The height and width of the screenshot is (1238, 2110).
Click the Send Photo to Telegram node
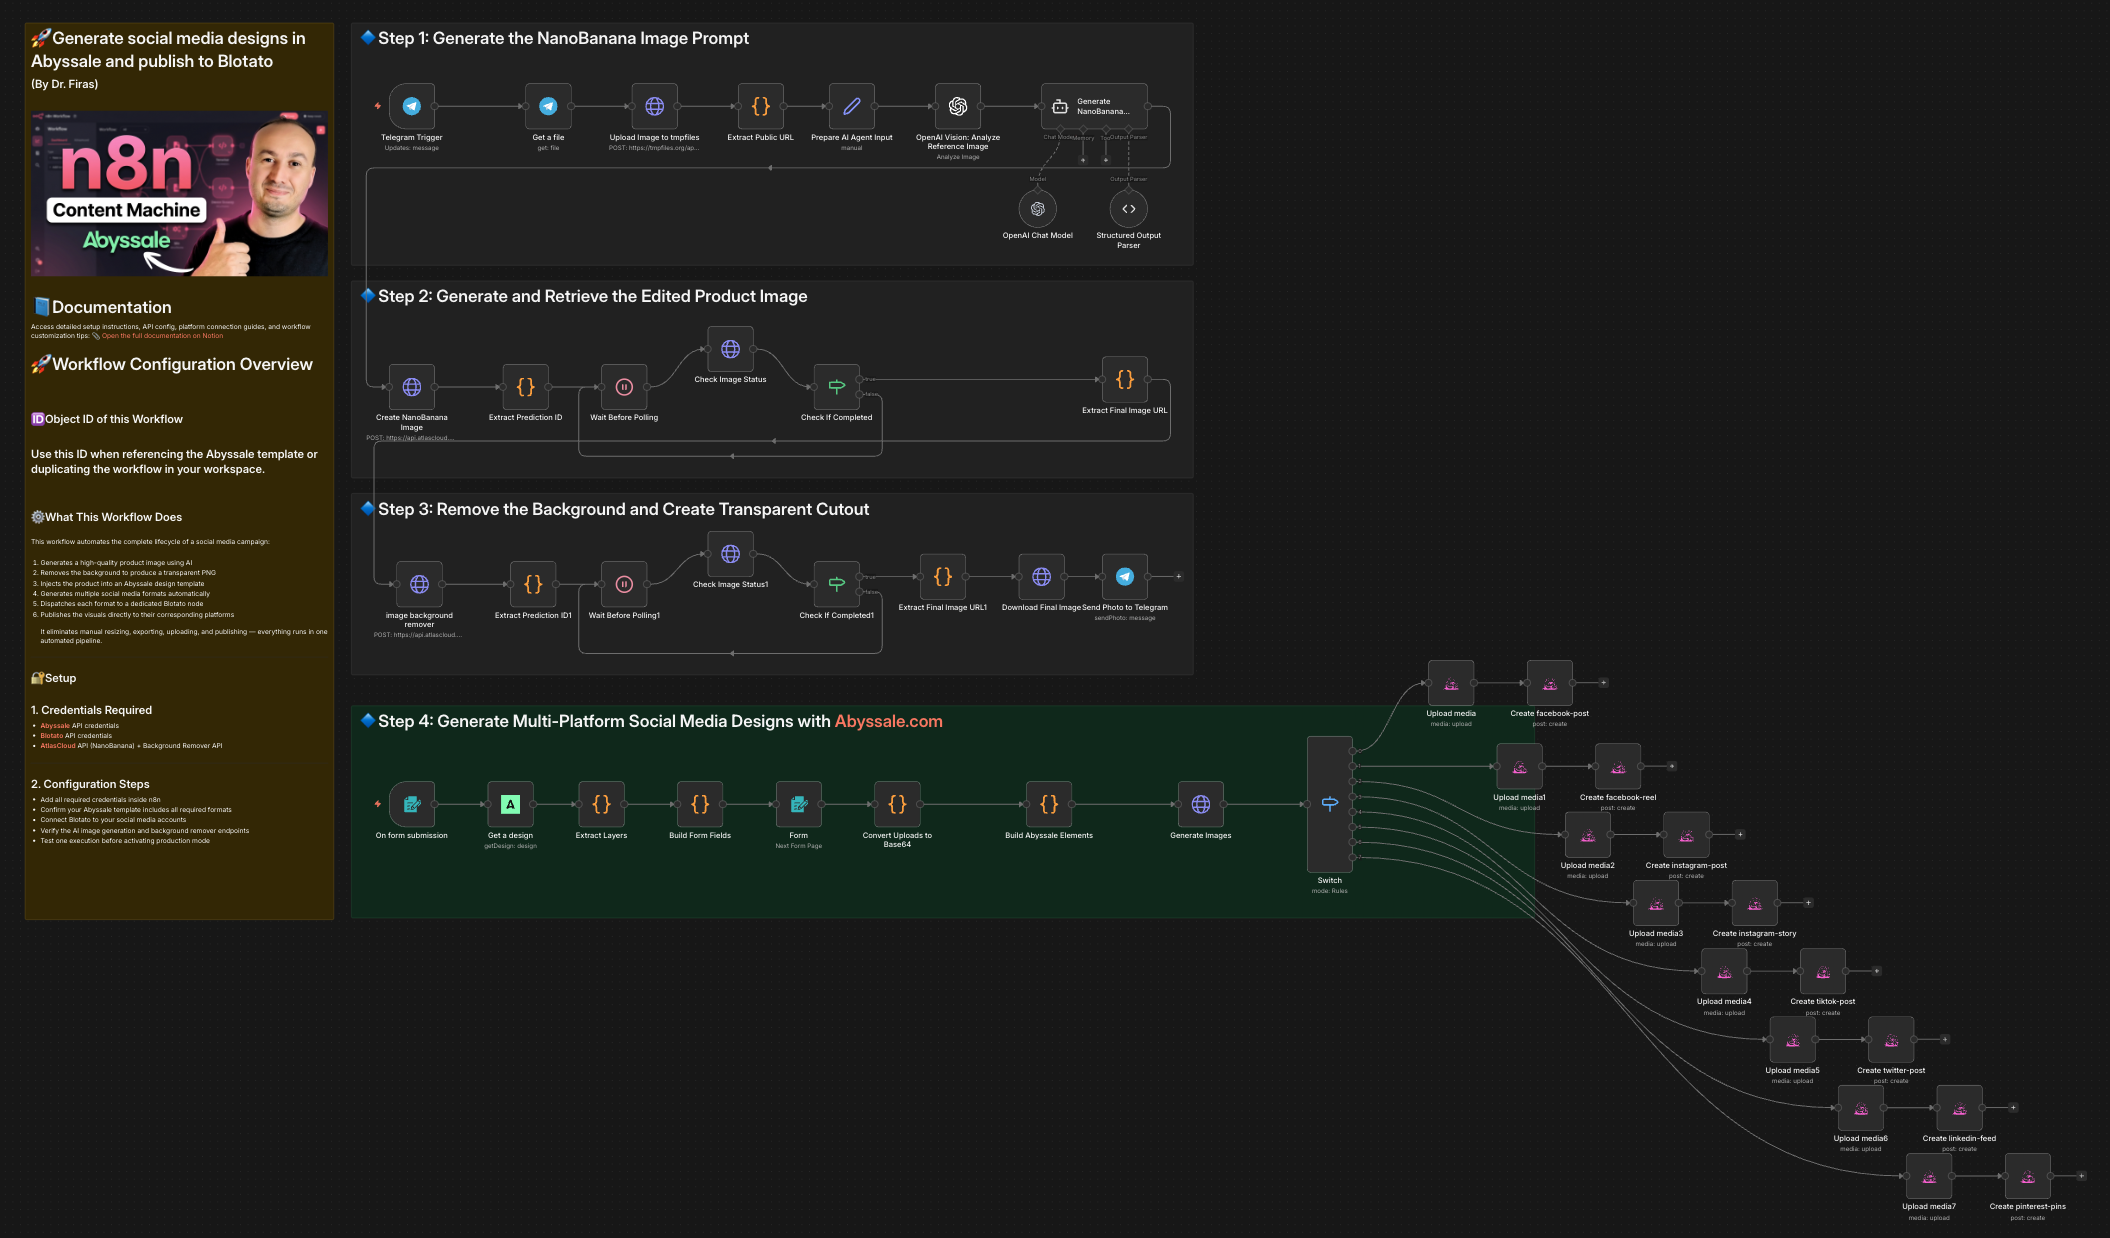click(x=1125, y=576)
